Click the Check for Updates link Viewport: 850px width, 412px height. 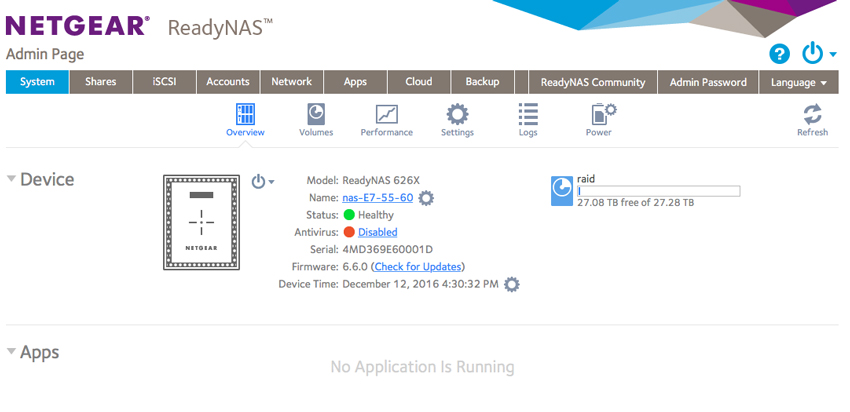pos(418,267)
